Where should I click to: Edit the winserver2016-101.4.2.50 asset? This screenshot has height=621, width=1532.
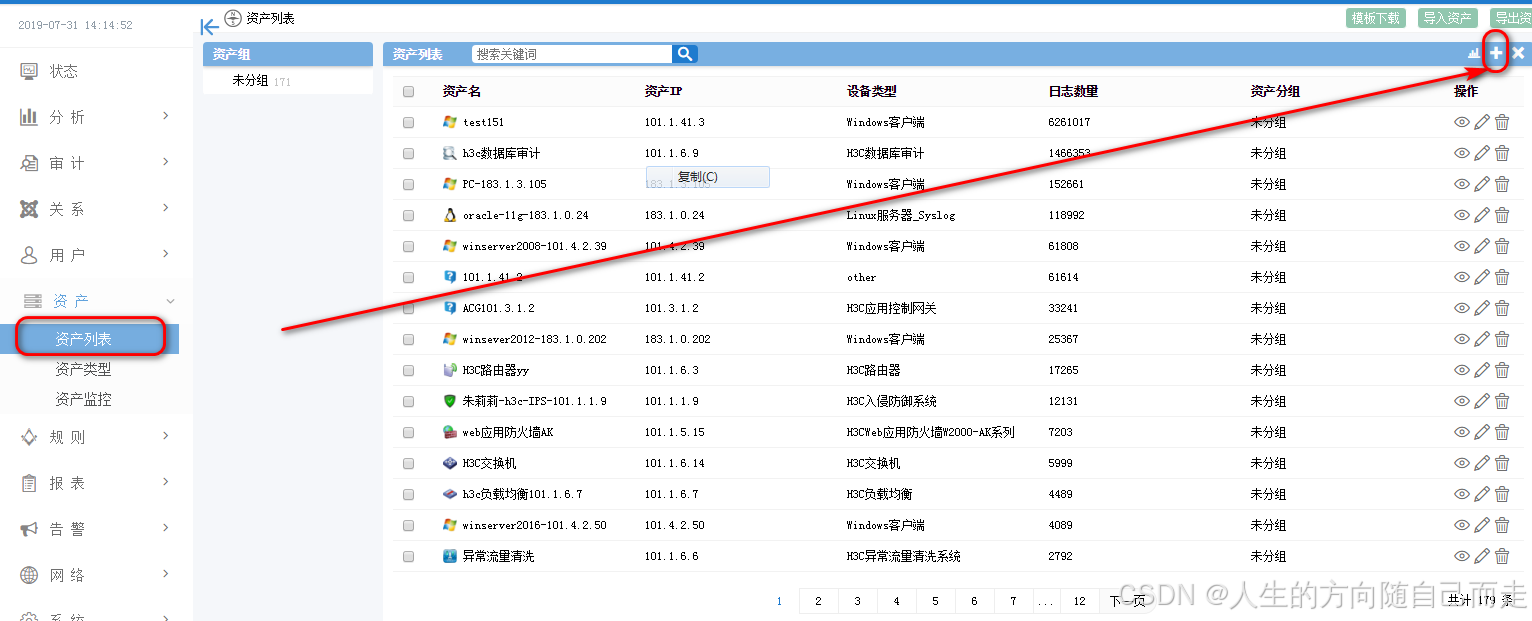pos(1482,525)
